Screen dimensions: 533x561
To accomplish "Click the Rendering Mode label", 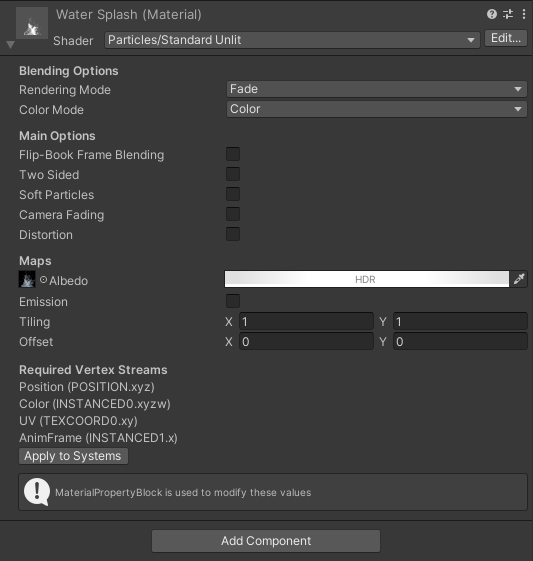I will [x=65, y=90].
